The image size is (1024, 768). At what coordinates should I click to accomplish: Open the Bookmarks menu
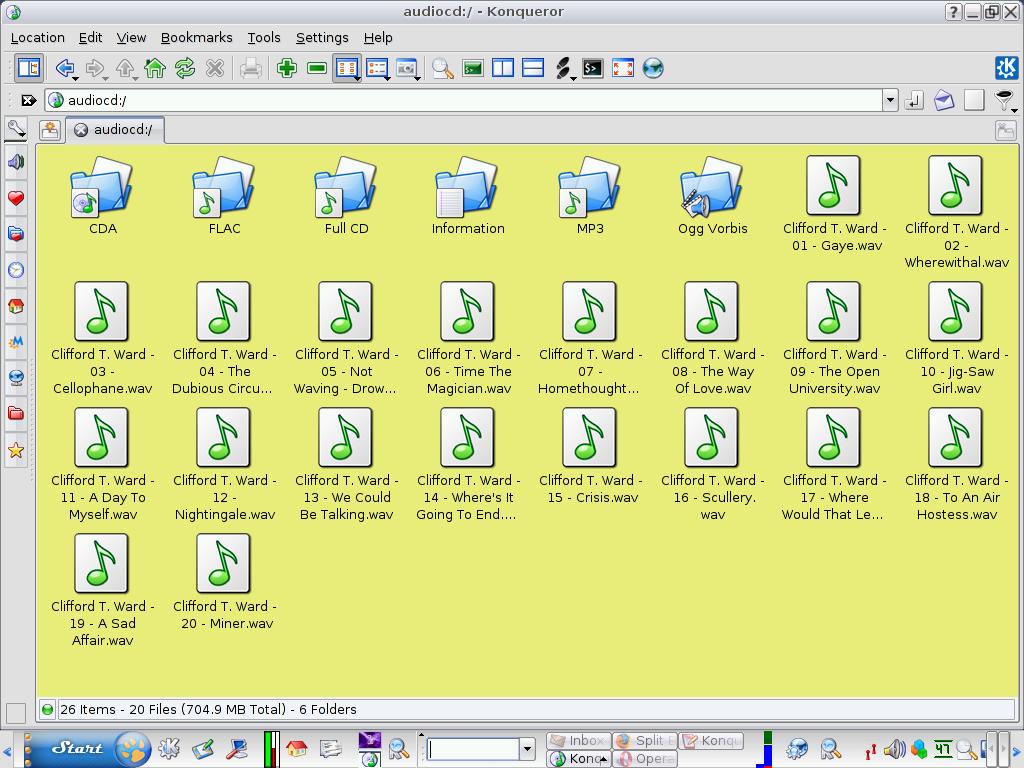(x=197, y=37)
